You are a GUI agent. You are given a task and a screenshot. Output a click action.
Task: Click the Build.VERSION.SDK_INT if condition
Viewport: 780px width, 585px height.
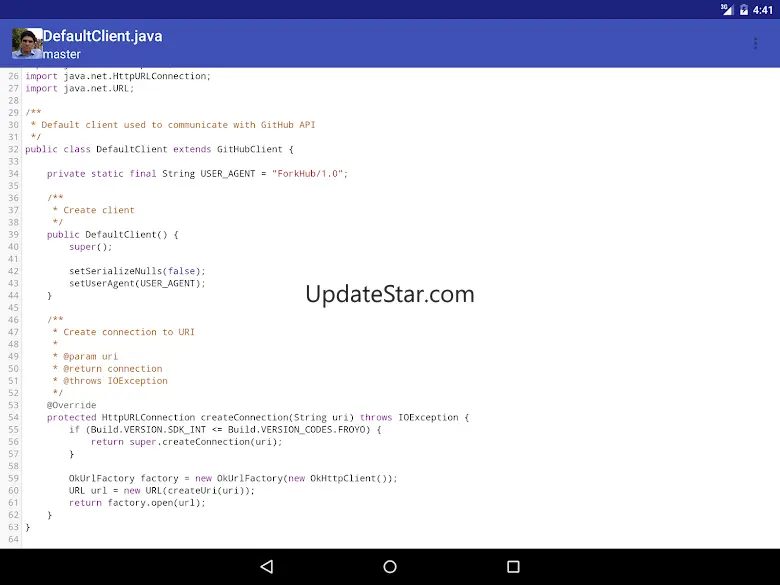(x=225, y=429)
